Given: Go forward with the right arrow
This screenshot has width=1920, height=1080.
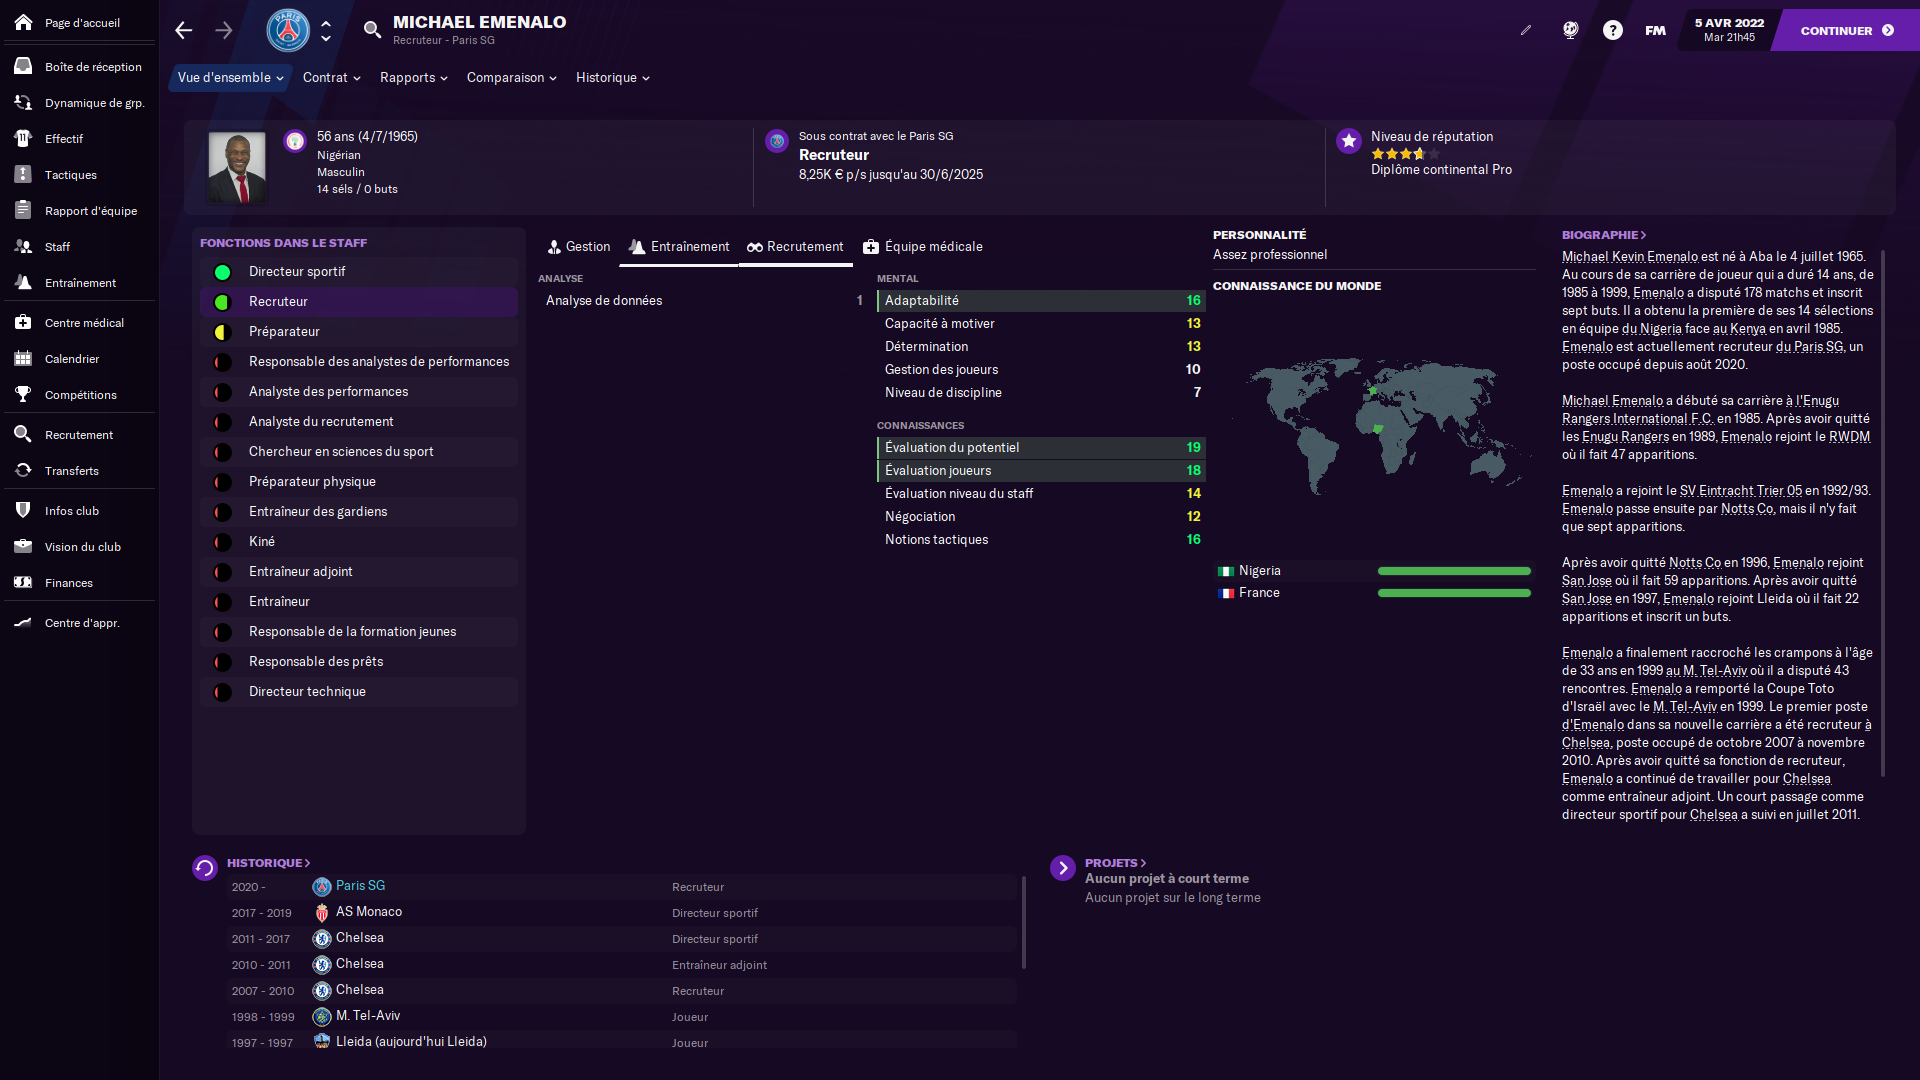Looking at the screenshot, I should coord(224,30).
